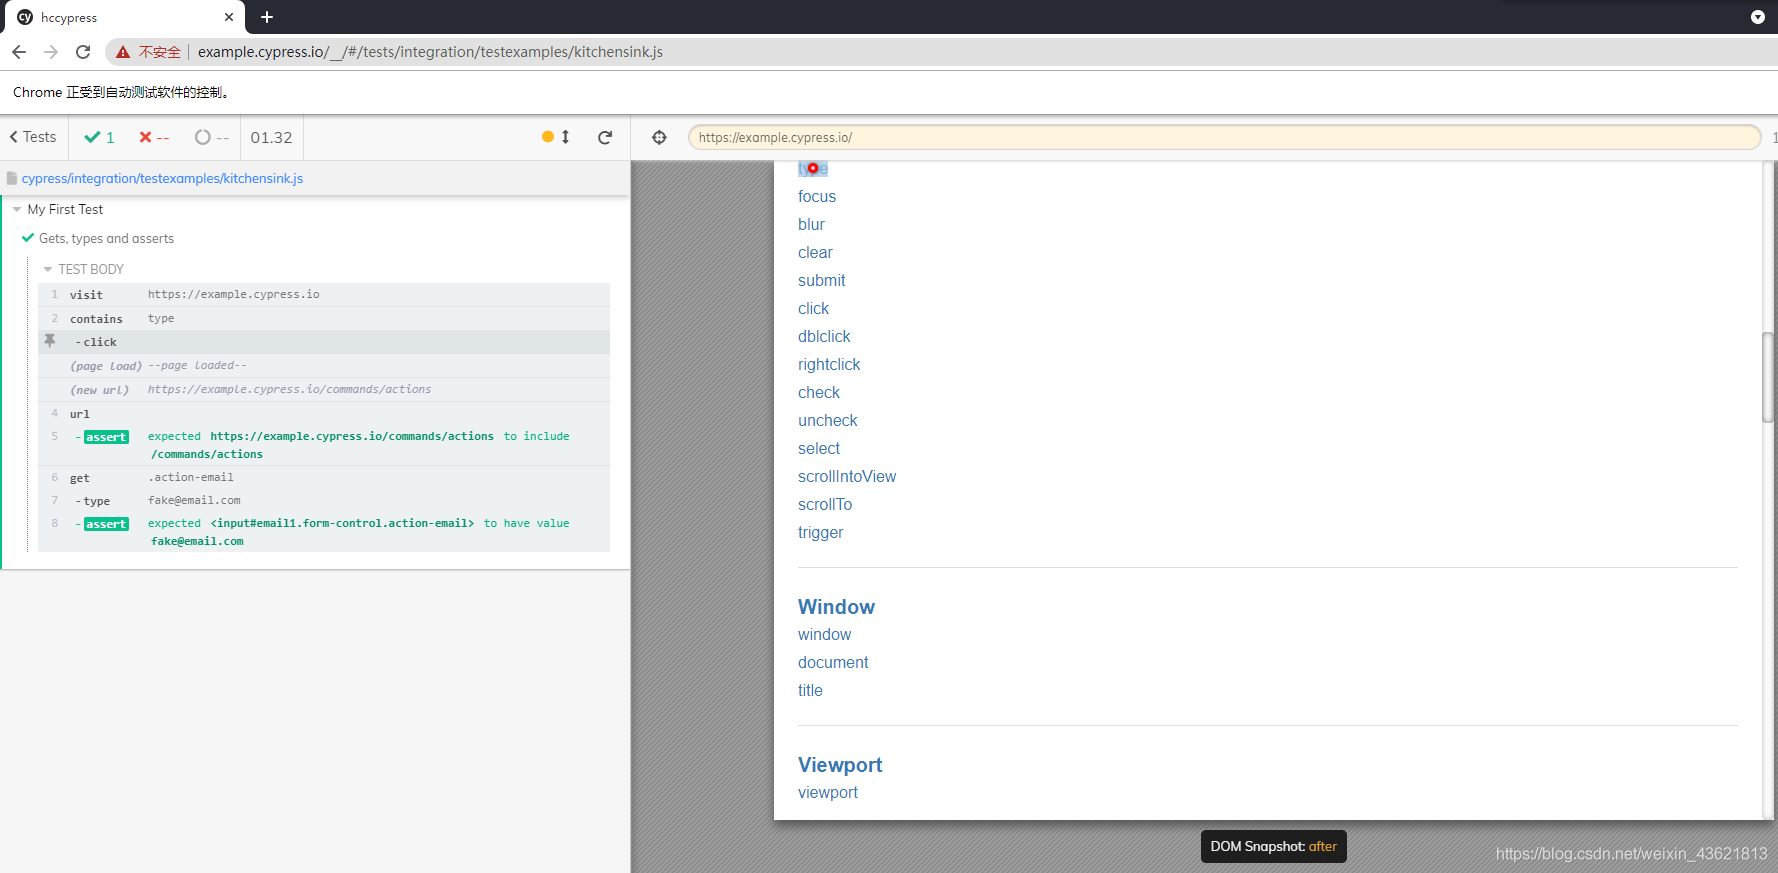Select the visit command row
Image resolution: width=1778 pixels, height=873 pixels.
click(324, 294)
